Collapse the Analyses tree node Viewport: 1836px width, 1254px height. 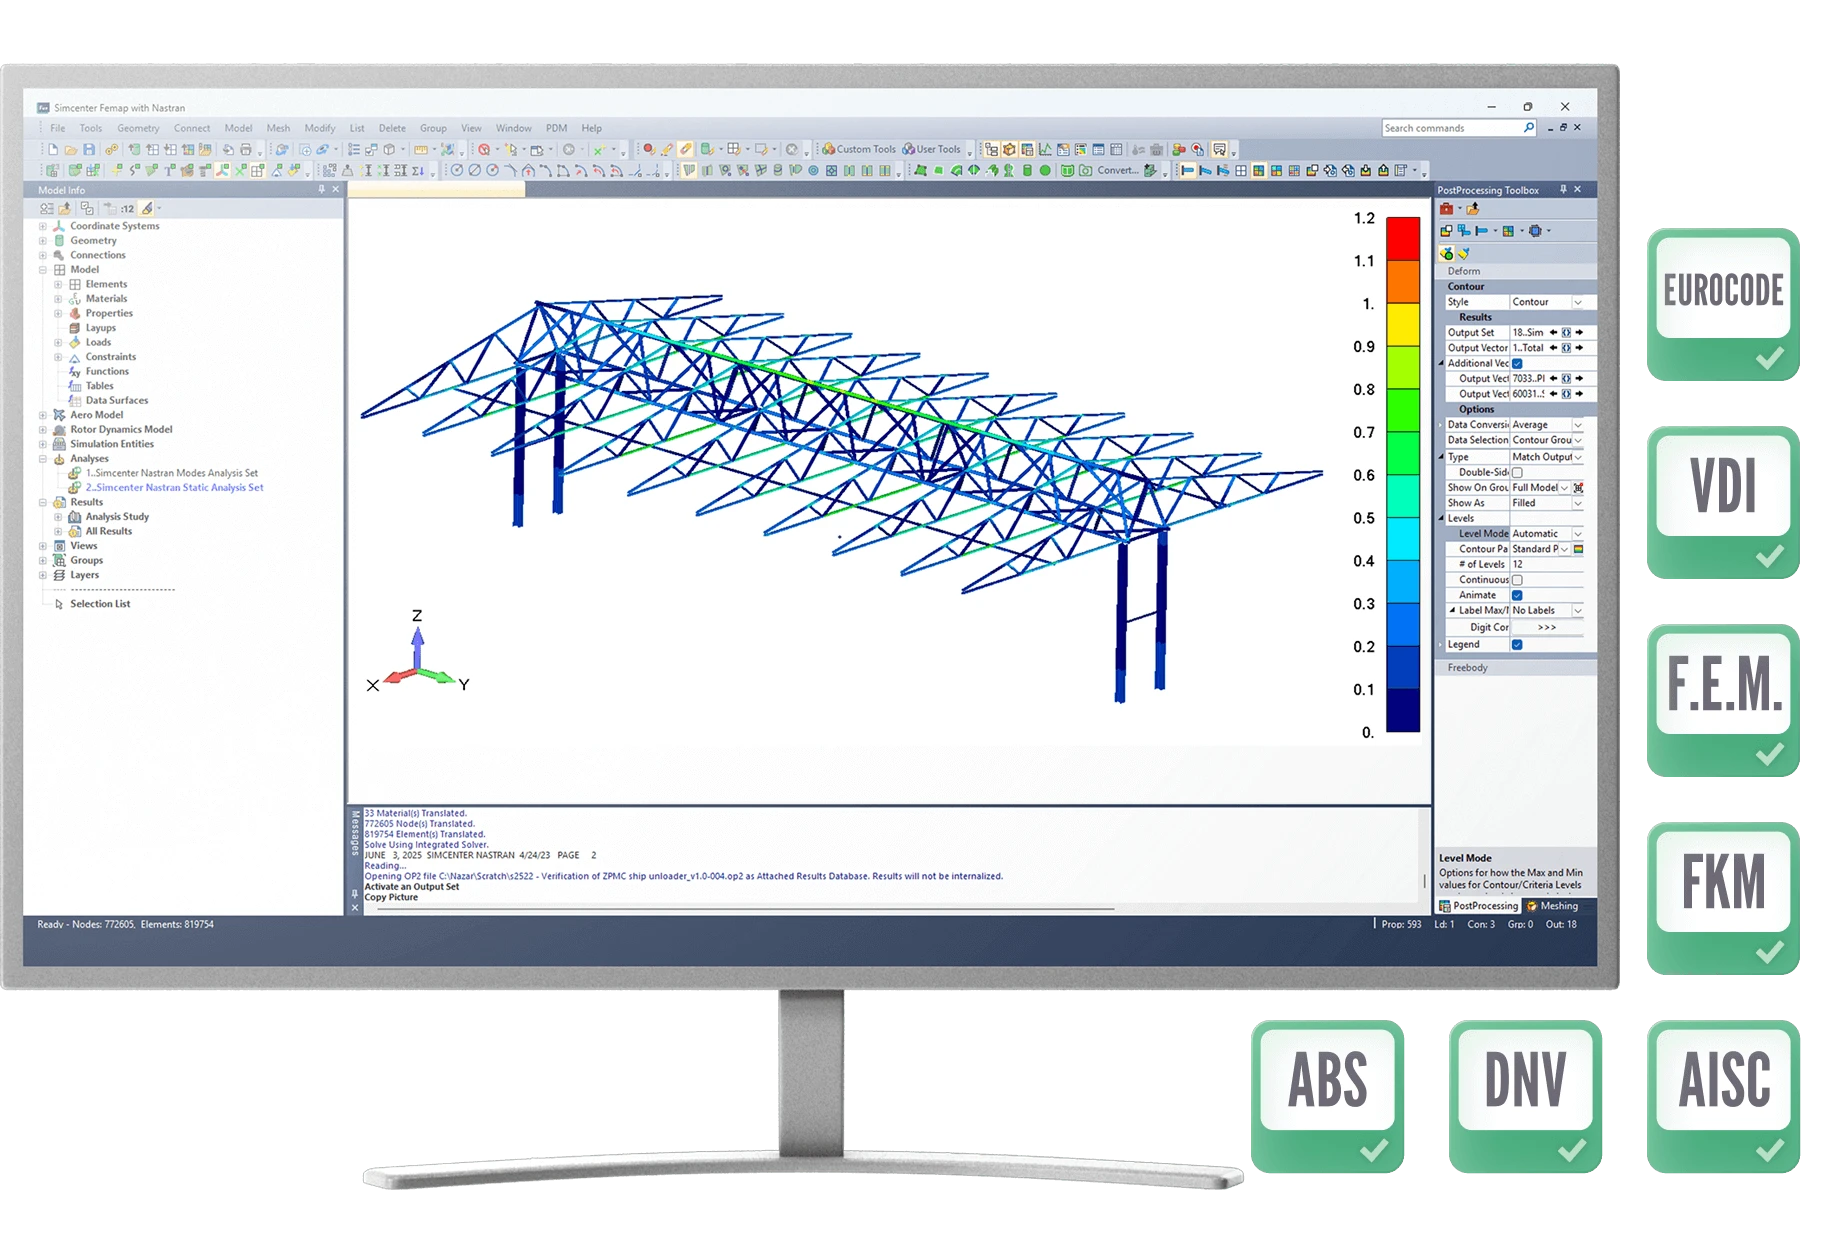(x=43, y=459)
